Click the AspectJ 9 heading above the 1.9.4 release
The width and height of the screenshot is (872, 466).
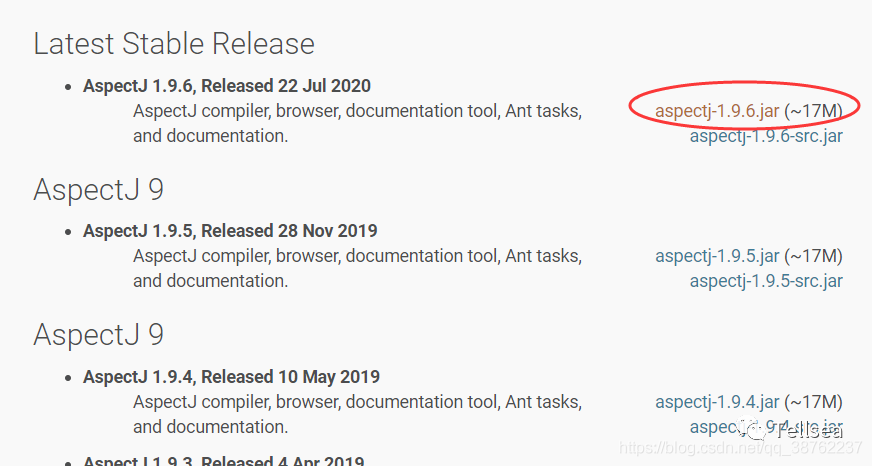[x=98, y=335]
